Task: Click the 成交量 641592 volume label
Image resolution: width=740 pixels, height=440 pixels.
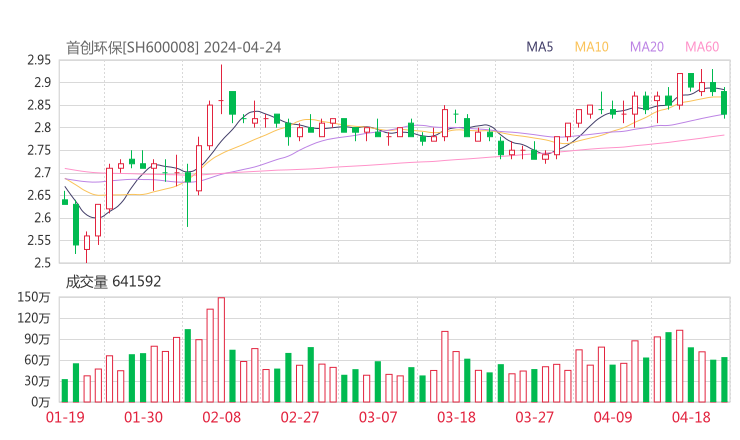Action: coord(113,282)
